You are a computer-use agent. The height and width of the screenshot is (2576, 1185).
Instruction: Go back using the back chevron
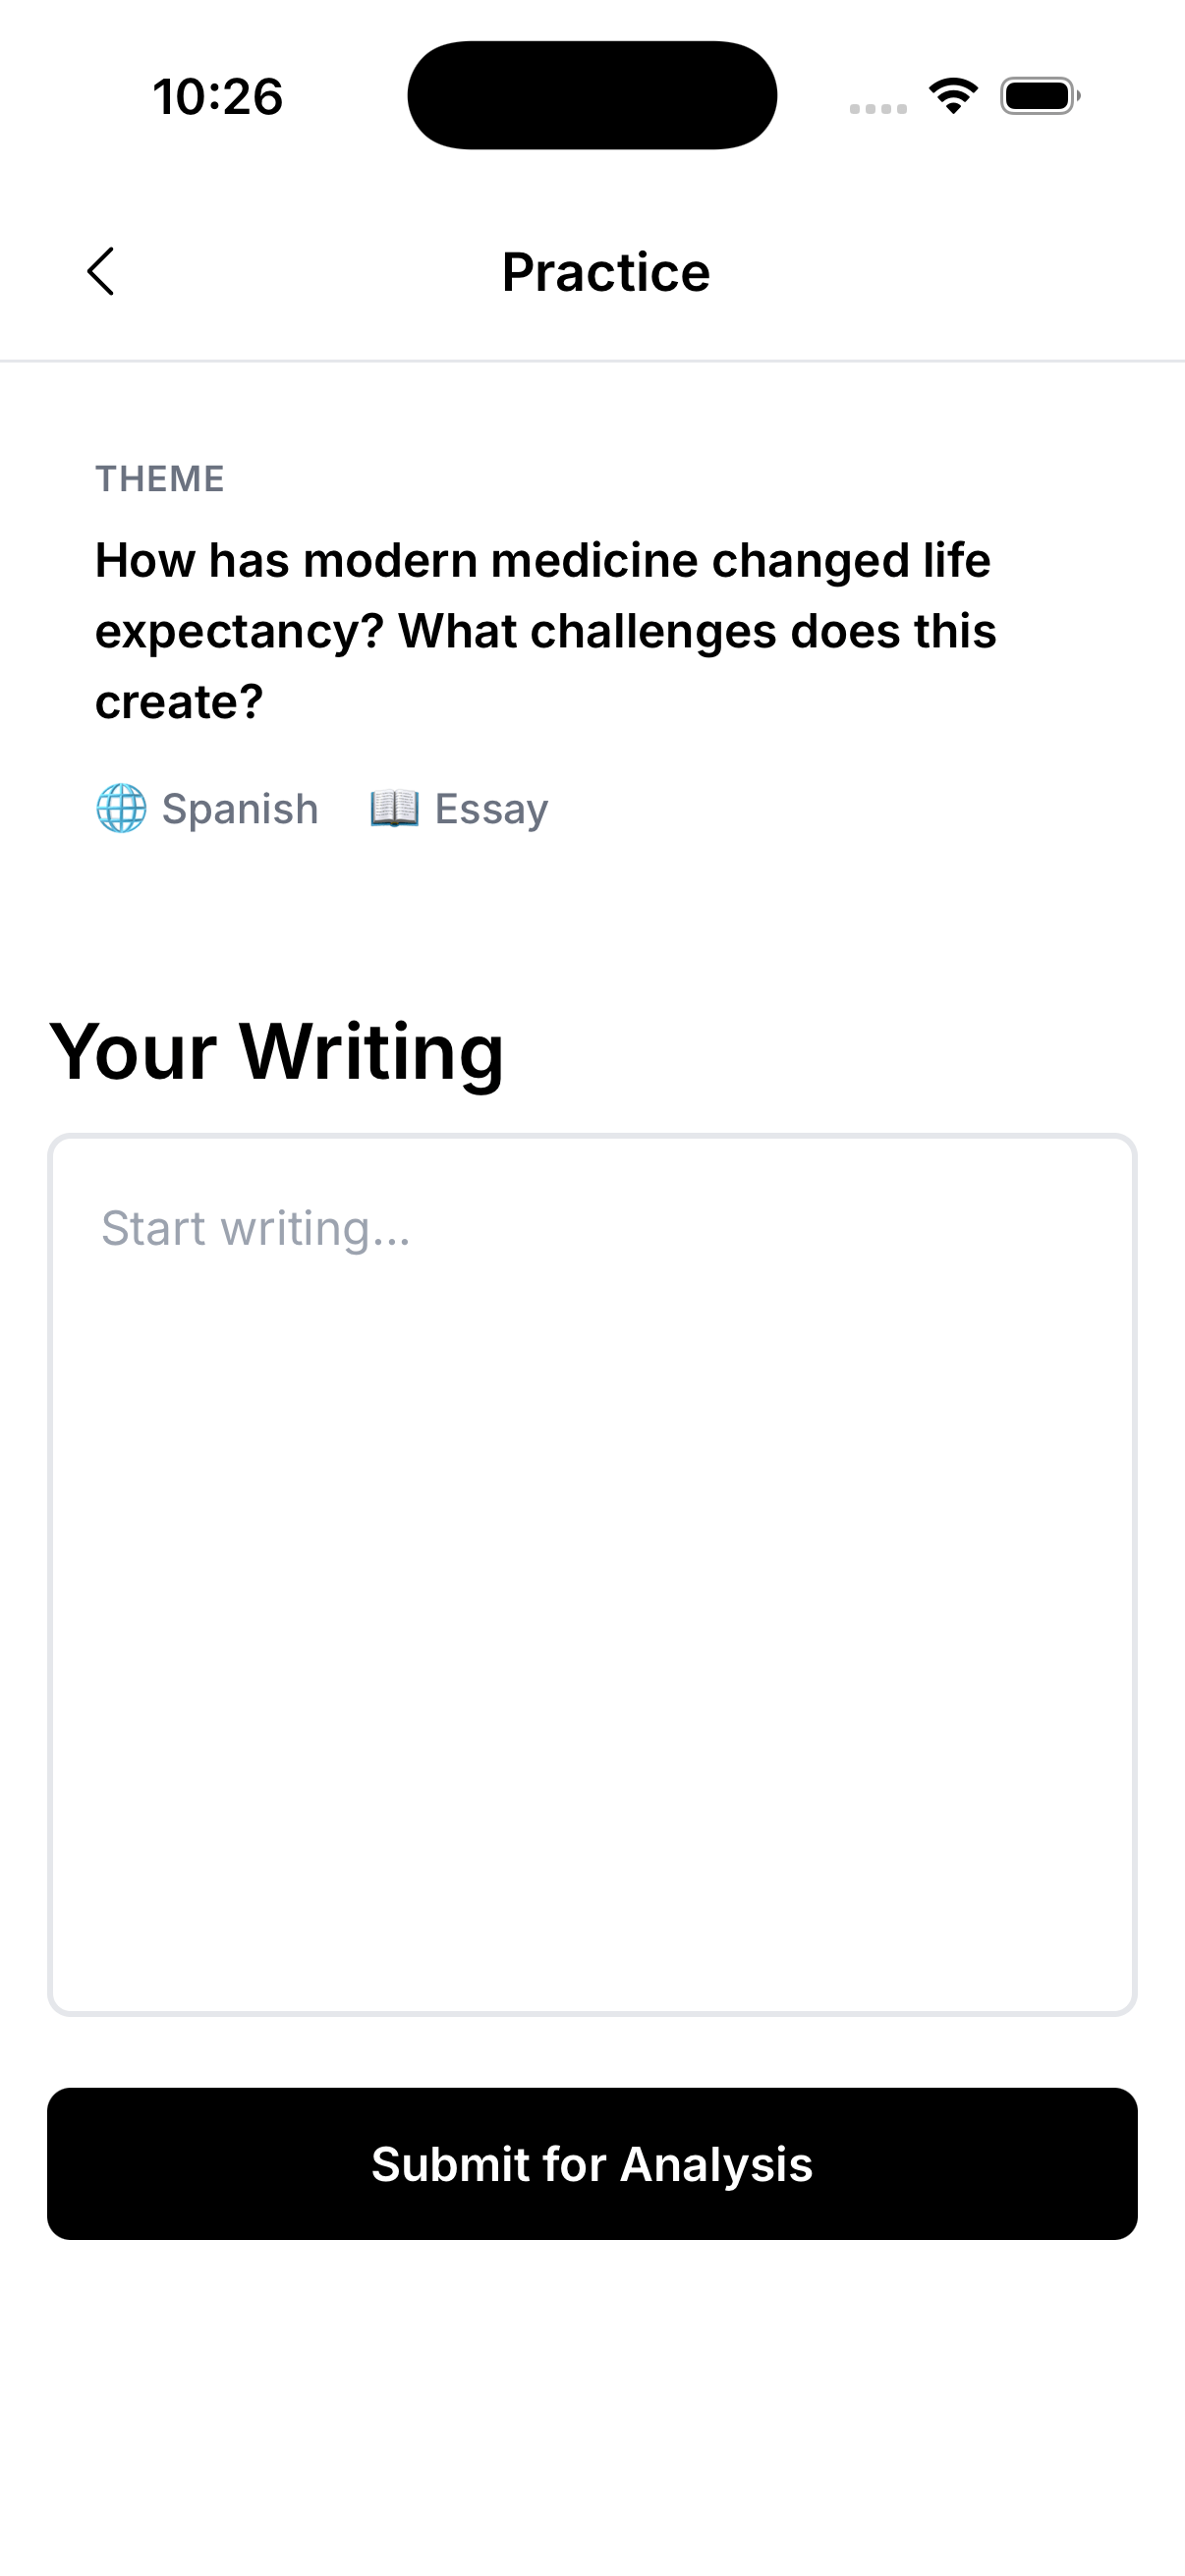(x=101, y=272)
